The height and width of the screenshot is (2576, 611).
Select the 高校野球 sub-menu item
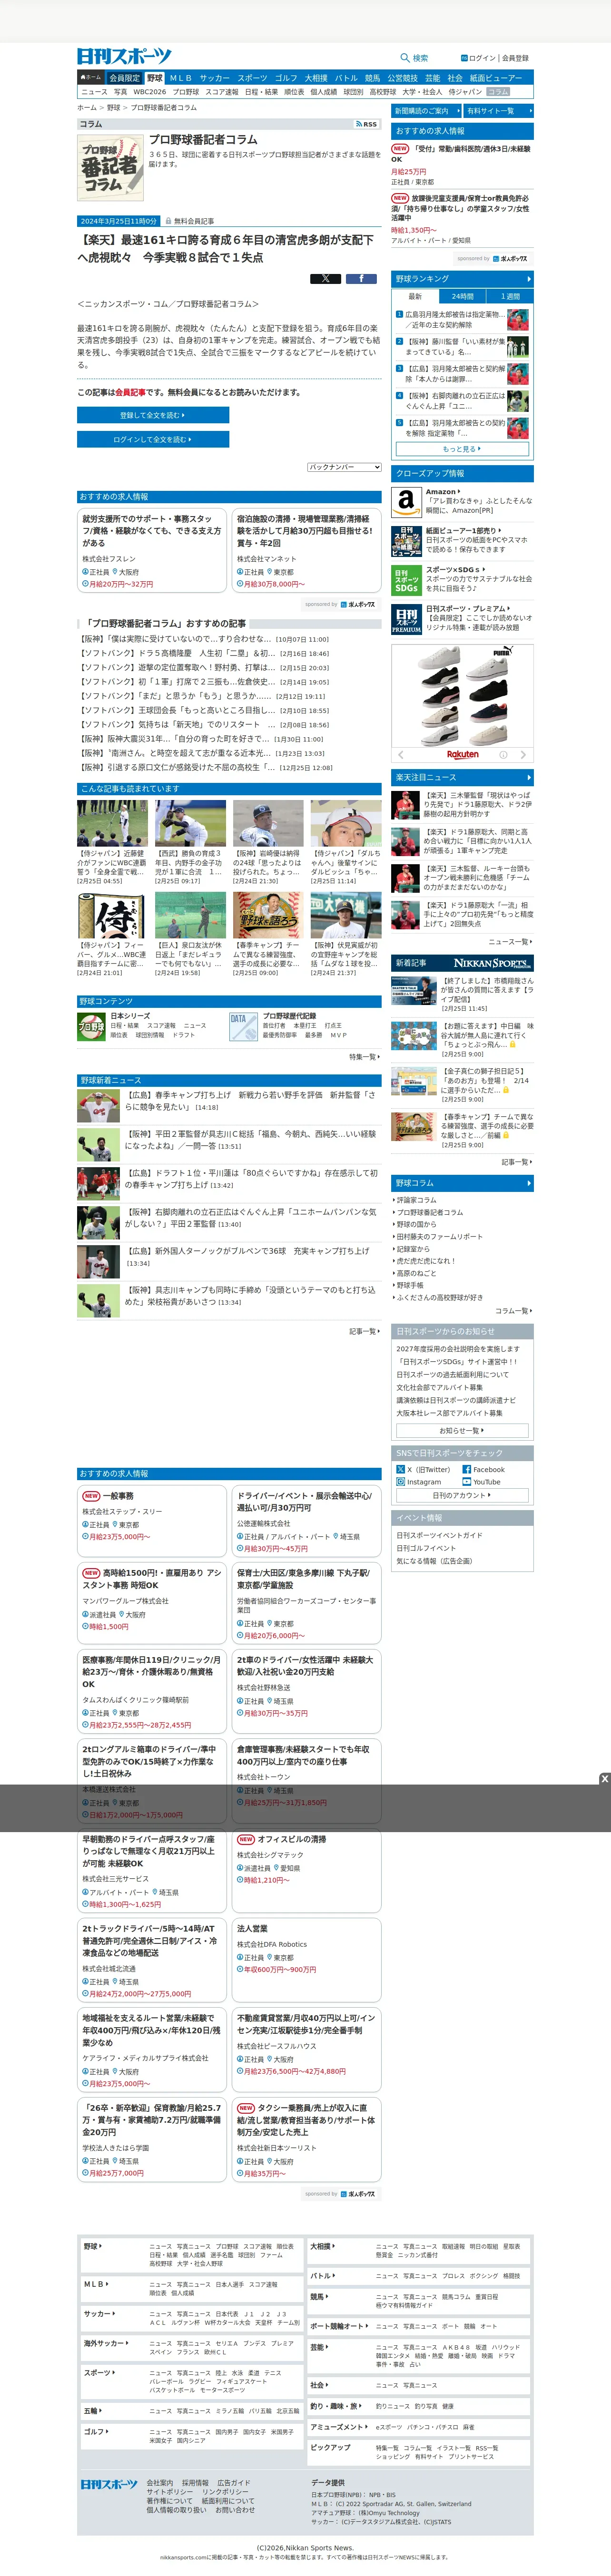click(x=383, y=92)
